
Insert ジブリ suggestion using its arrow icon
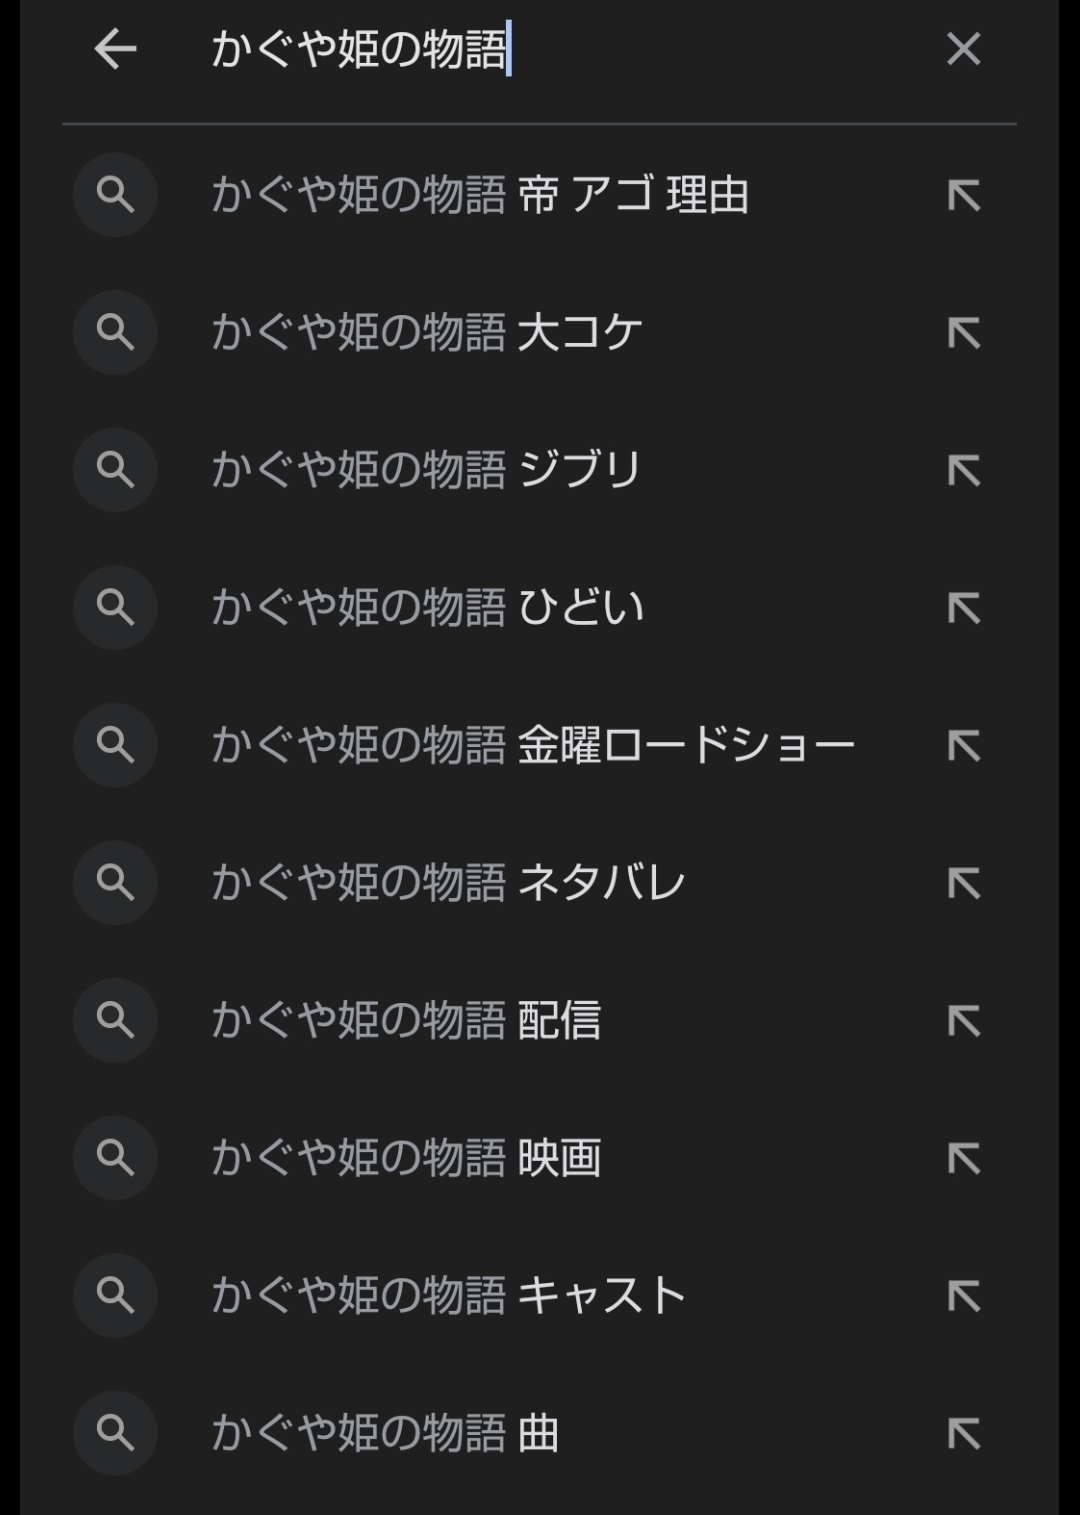pos(963,470)
